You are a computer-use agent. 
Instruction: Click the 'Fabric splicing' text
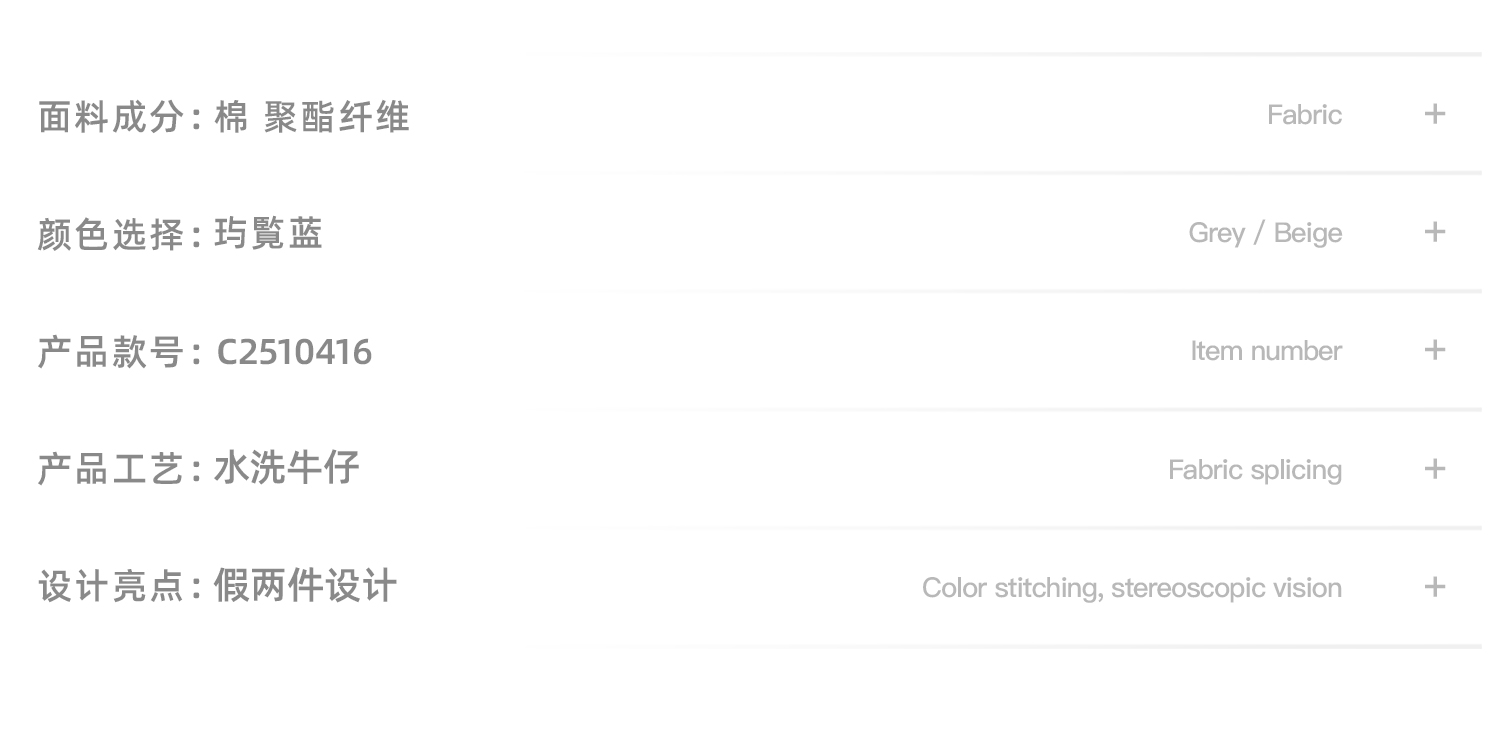point(1255,470)
